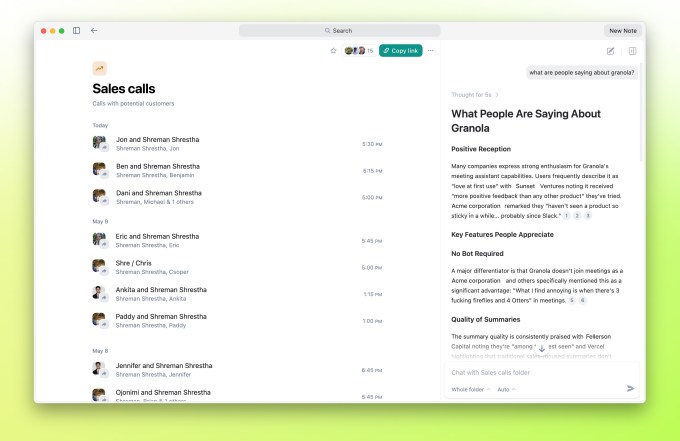The image size is (680, 441).
Task: Start a new chat with compose icon
Action: point(610,51)
